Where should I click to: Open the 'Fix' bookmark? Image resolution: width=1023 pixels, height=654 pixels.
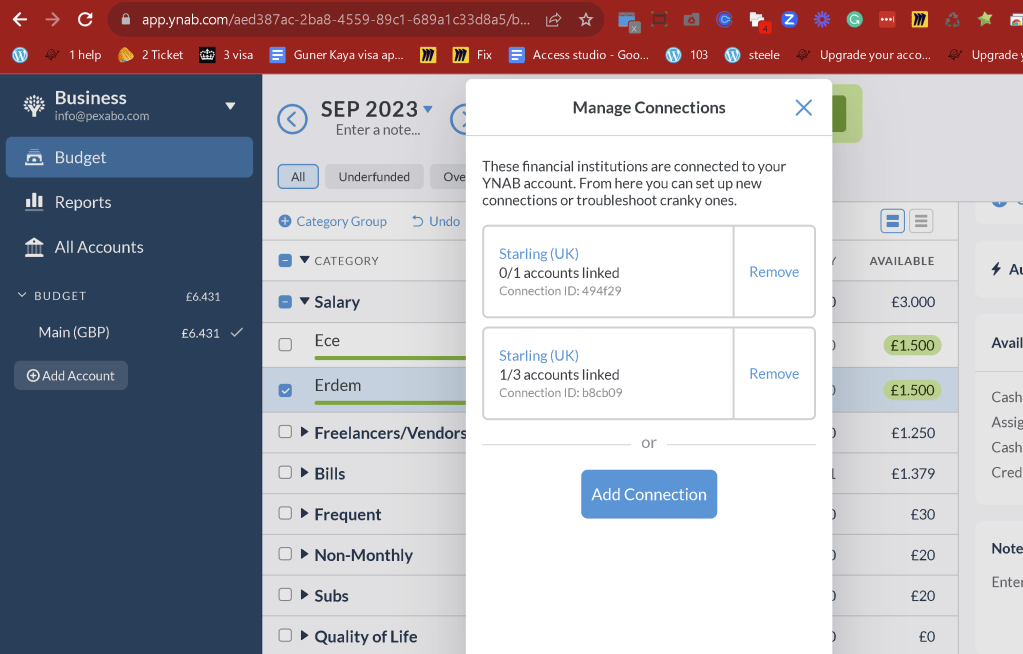[x=472, y=55]
